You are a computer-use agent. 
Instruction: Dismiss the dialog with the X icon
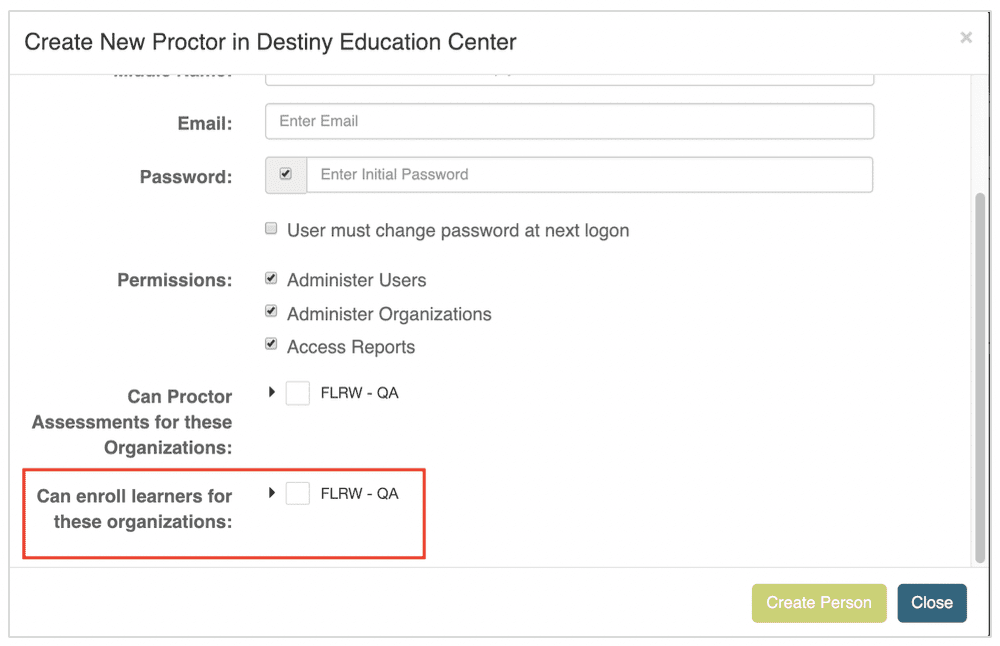[965, 38]
